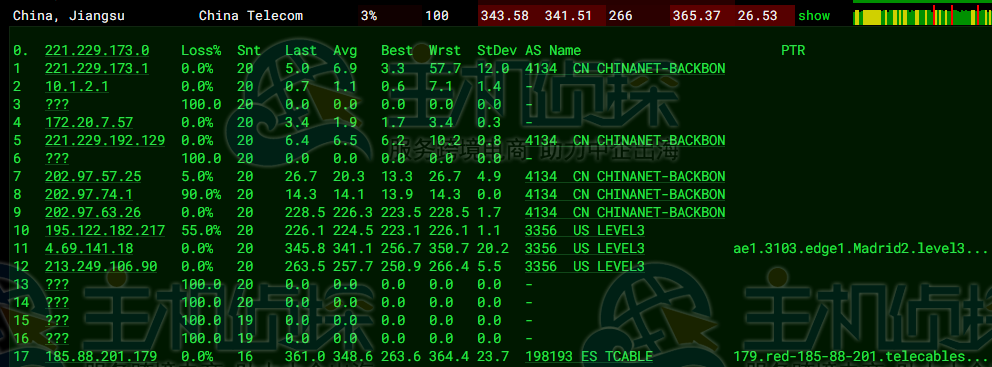The image size is (992, 367).
Task: Open hop 1 IP 221.229.173.1
Action: tap(97, 68)
